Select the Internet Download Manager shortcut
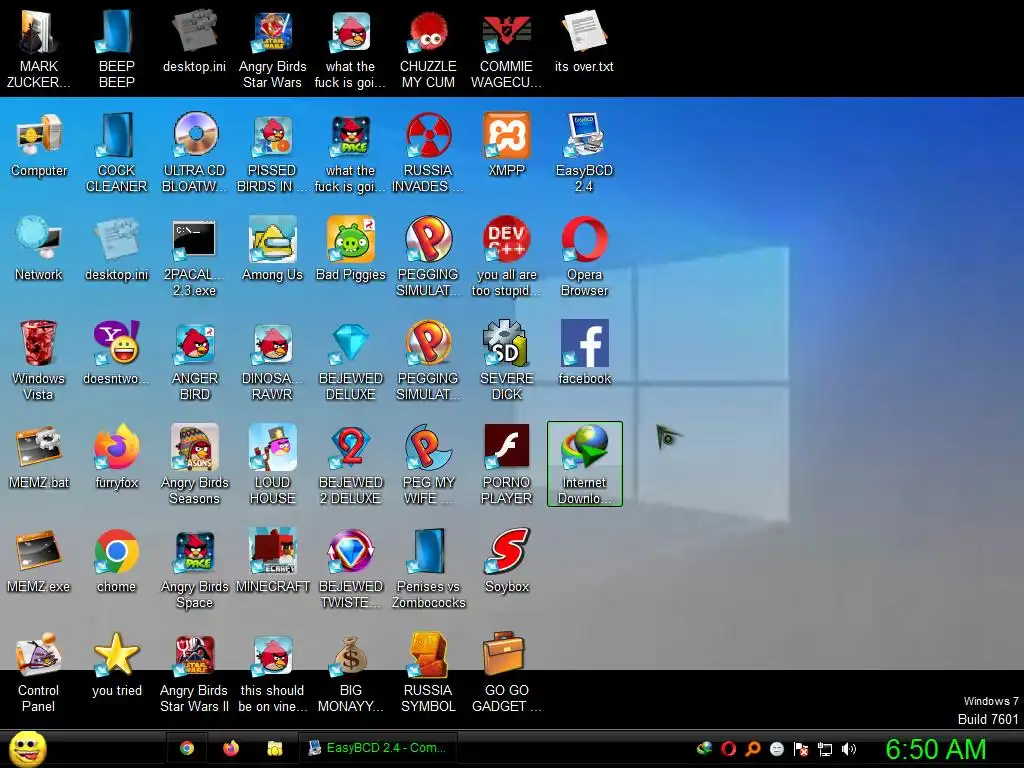Viewport: 1024px width, 768px height. point(584,464)
